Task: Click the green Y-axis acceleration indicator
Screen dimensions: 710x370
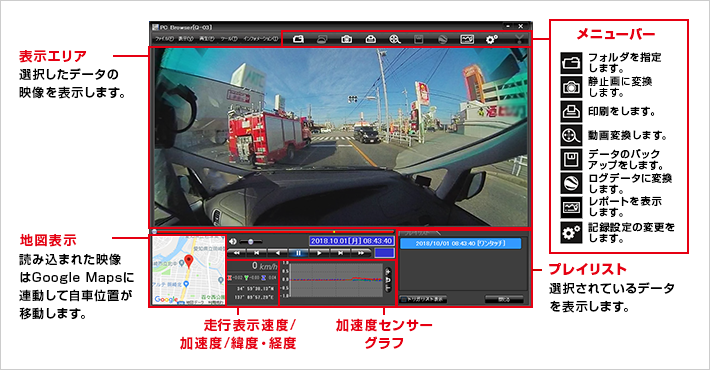Action: click(x=247, y=278)
